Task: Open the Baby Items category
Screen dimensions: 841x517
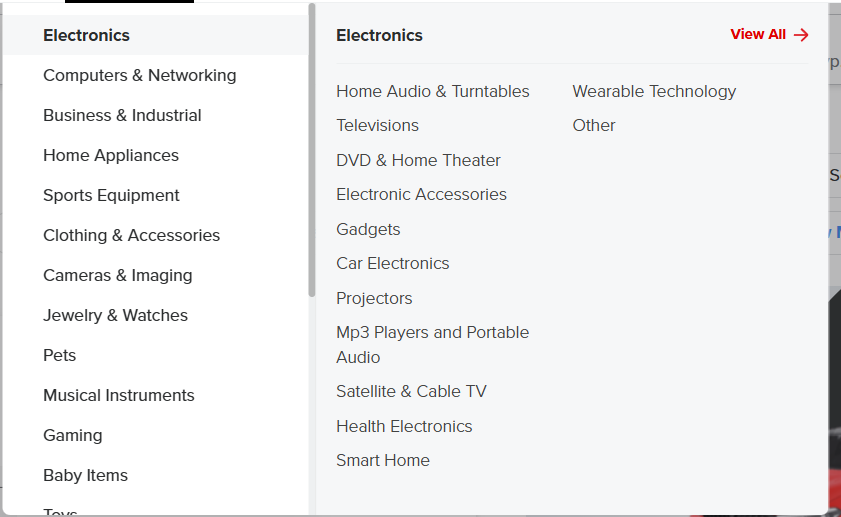Action: tap(85, 475)
